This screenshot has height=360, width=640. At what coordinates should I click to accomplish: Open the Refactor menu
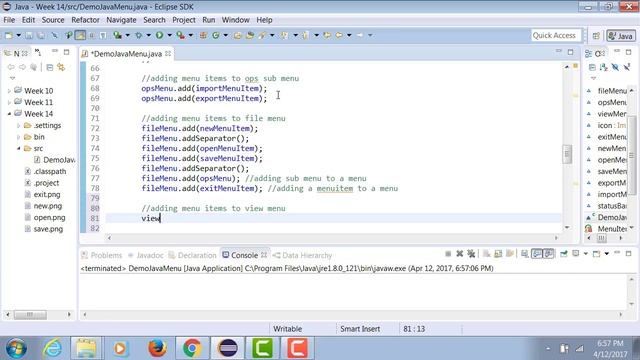(85, 20)
